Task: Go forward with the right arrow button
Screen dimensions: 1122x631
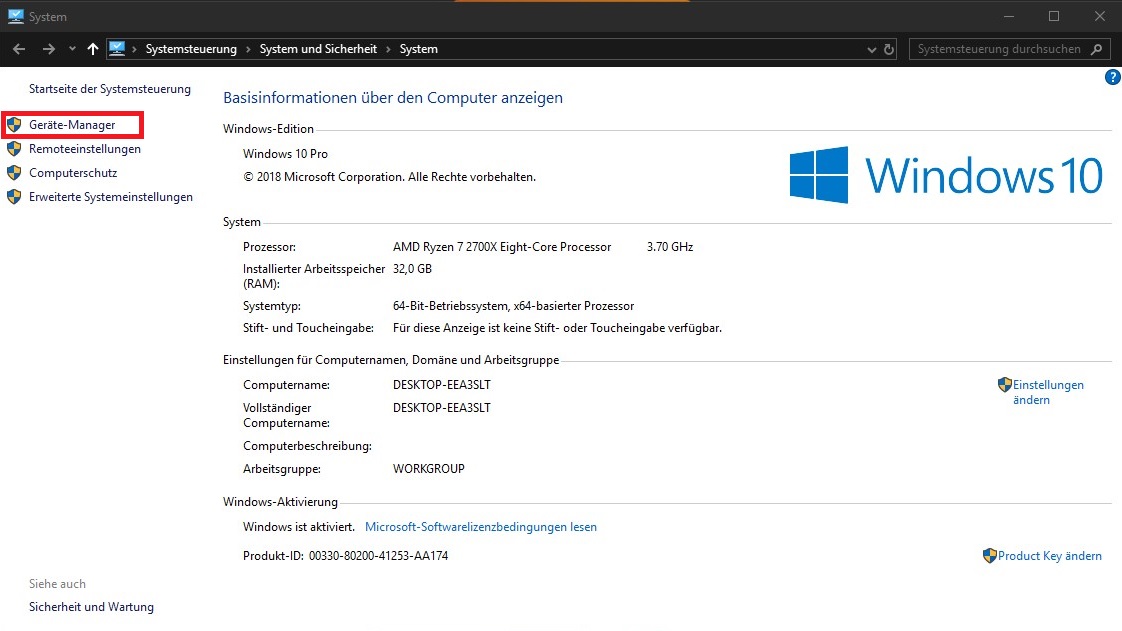Action: 49,49
